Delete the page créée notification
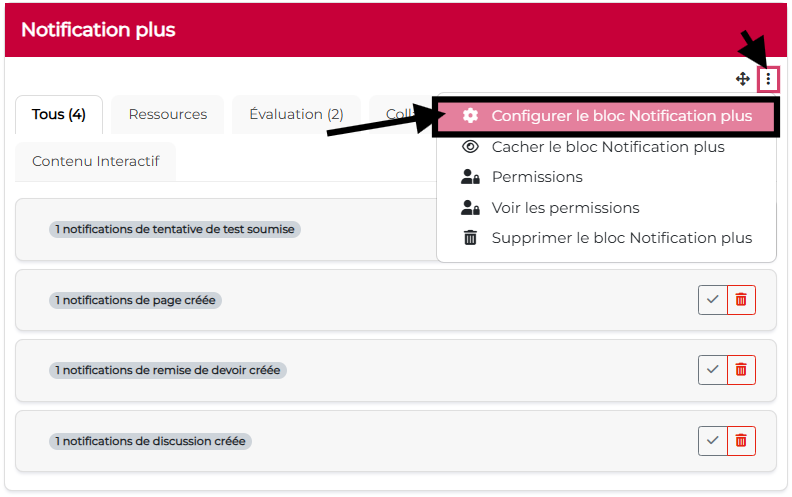Image resolution: width=792 pixels, height=497 pixels. pyautogui.click(x=741, y=299)
